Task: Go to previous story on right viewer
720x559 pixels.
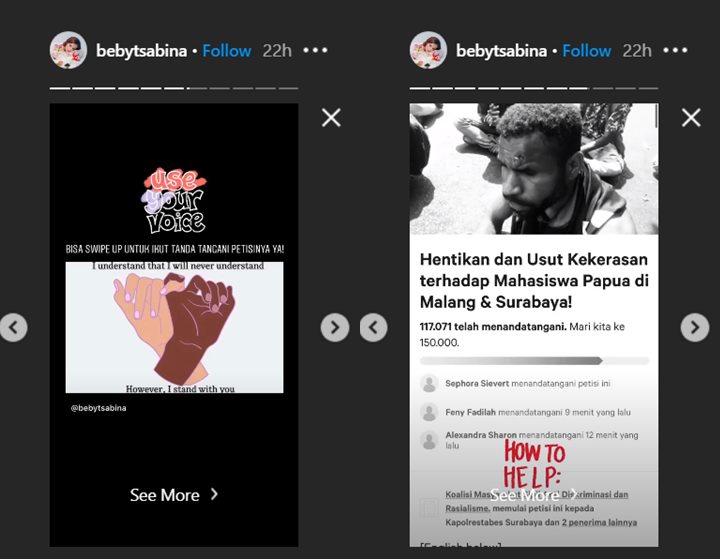Action: click(373, 327)
